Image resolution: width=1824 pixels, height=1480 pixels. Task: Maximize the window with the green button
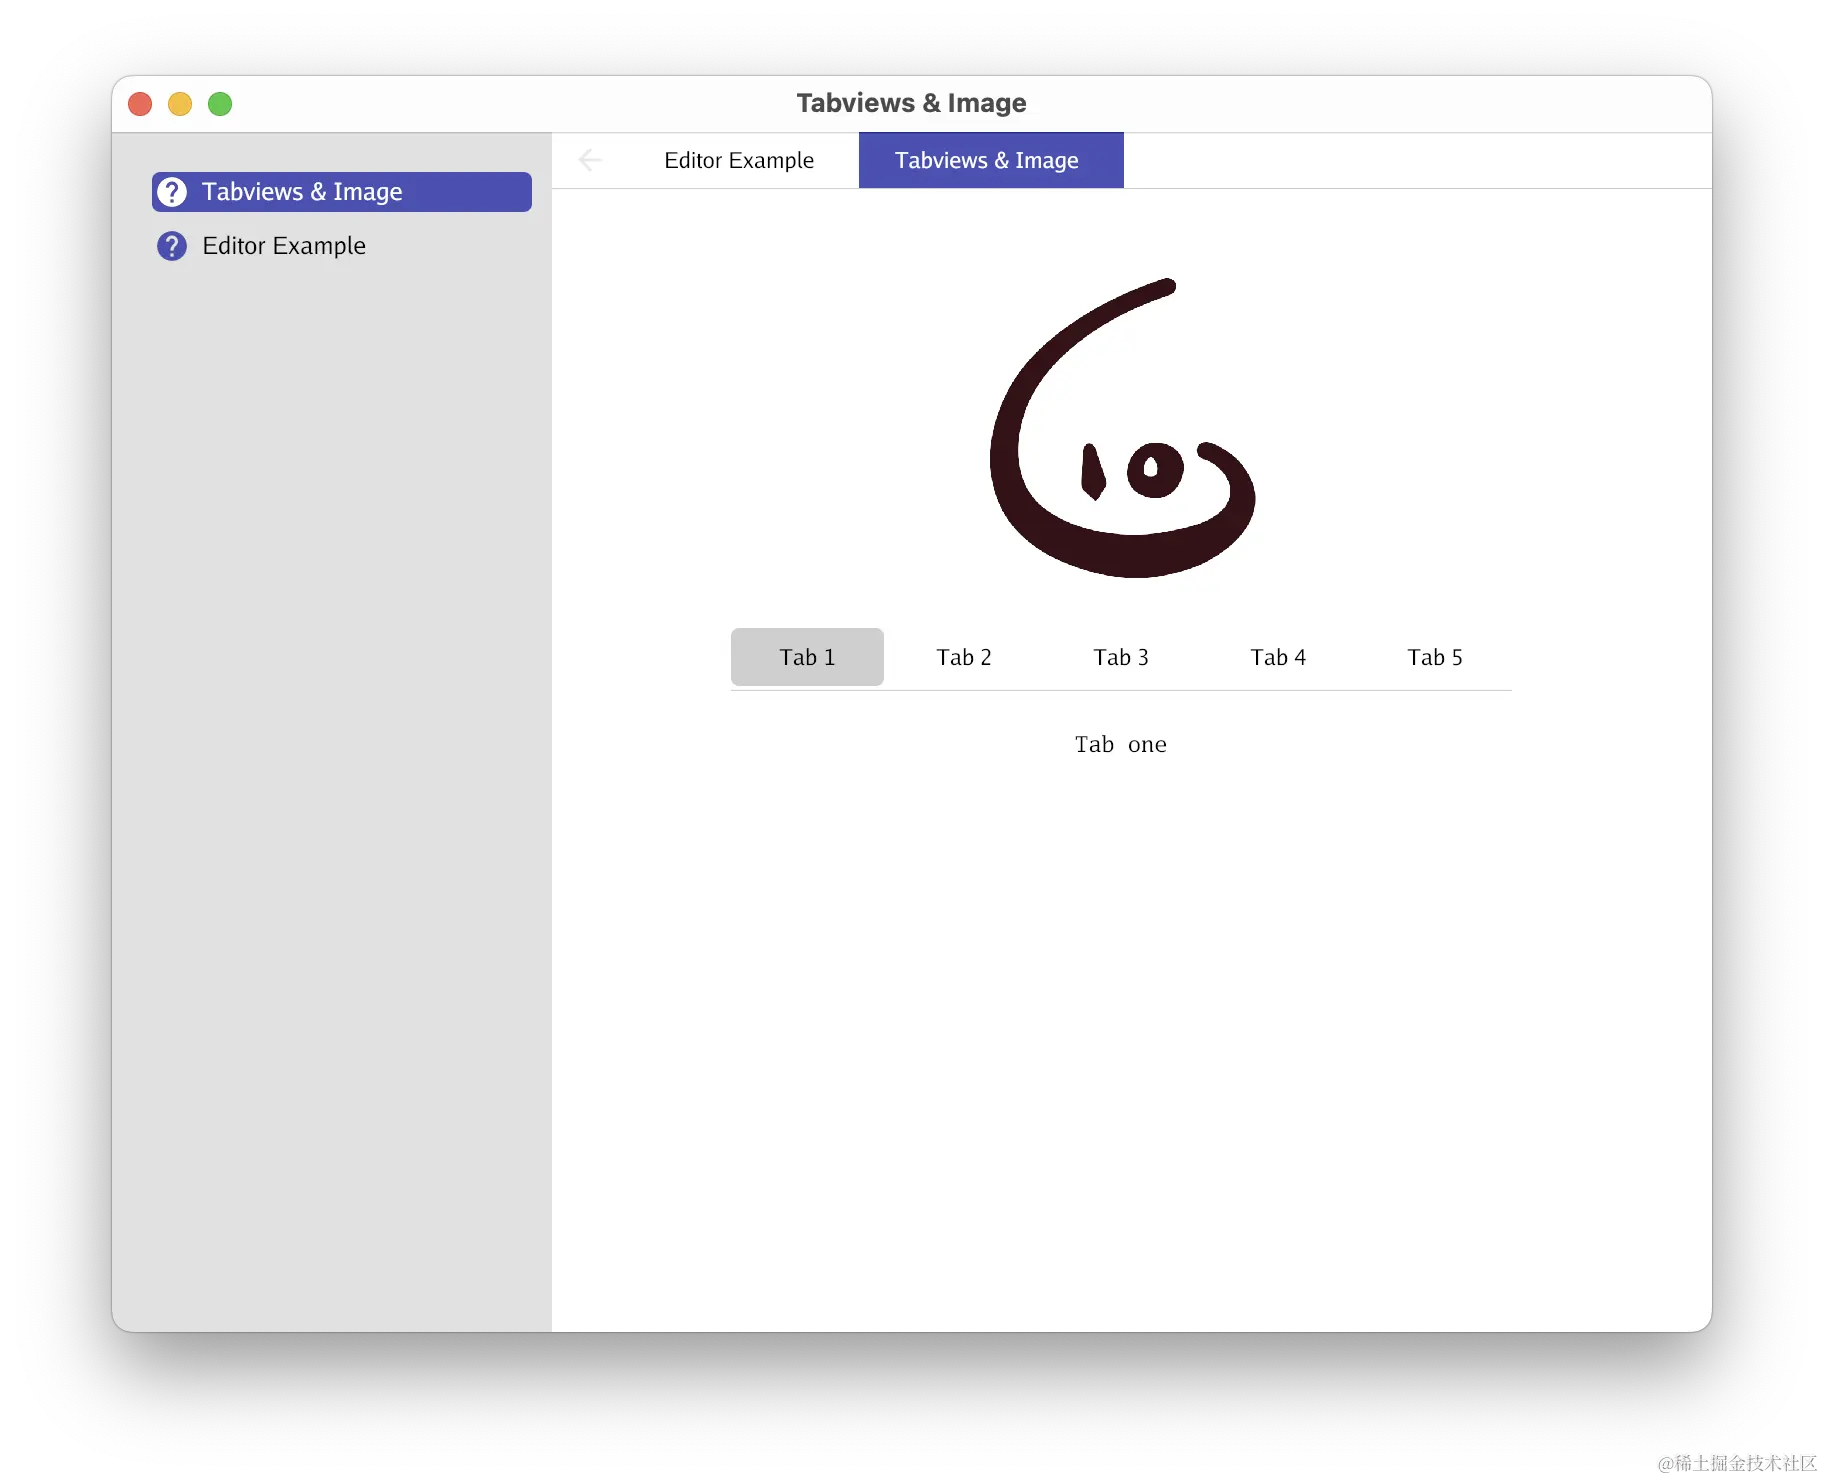pos(220,104)
